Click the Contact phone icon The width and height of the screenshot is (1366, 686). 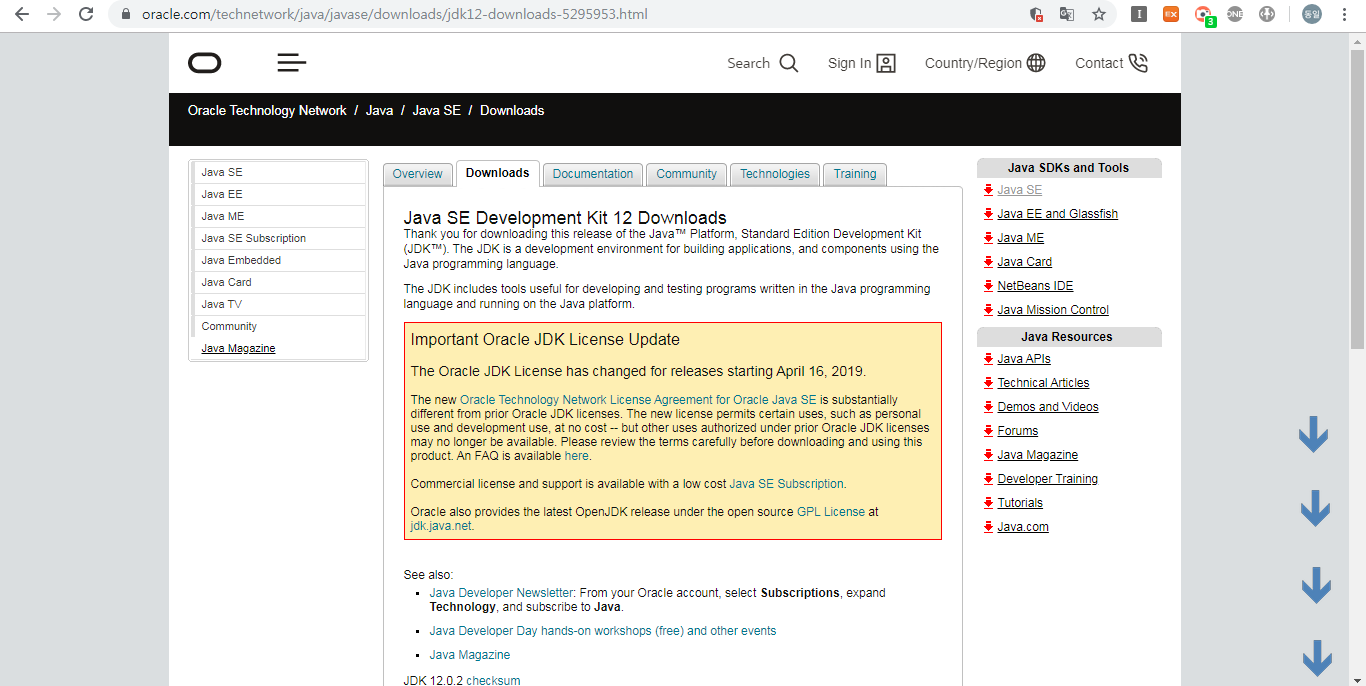pyautogui.click(x=1138, y=63)
